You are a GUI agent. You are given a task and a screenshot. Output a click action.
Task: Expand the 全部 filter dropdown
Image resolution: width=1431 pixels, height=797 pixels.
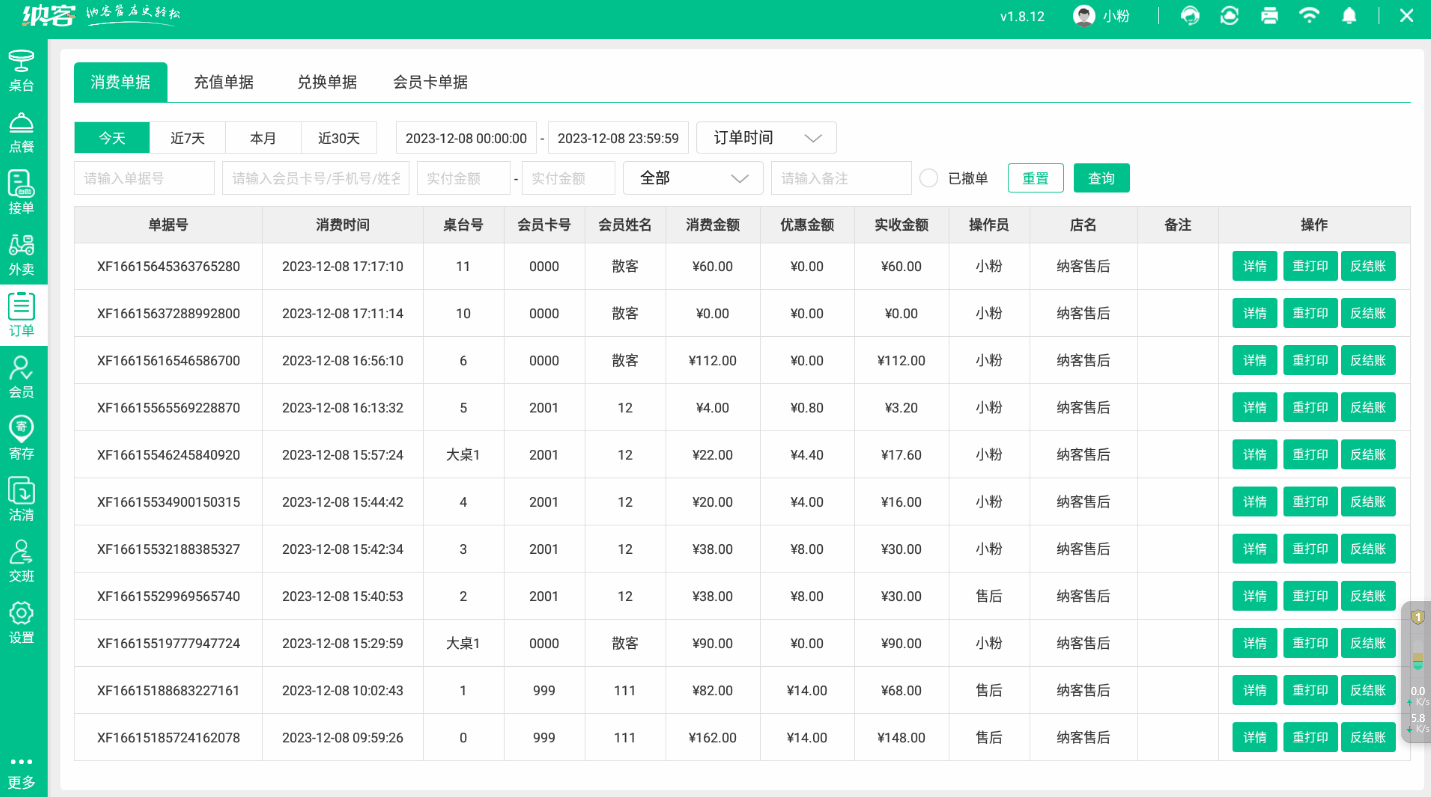coord(693,177)
